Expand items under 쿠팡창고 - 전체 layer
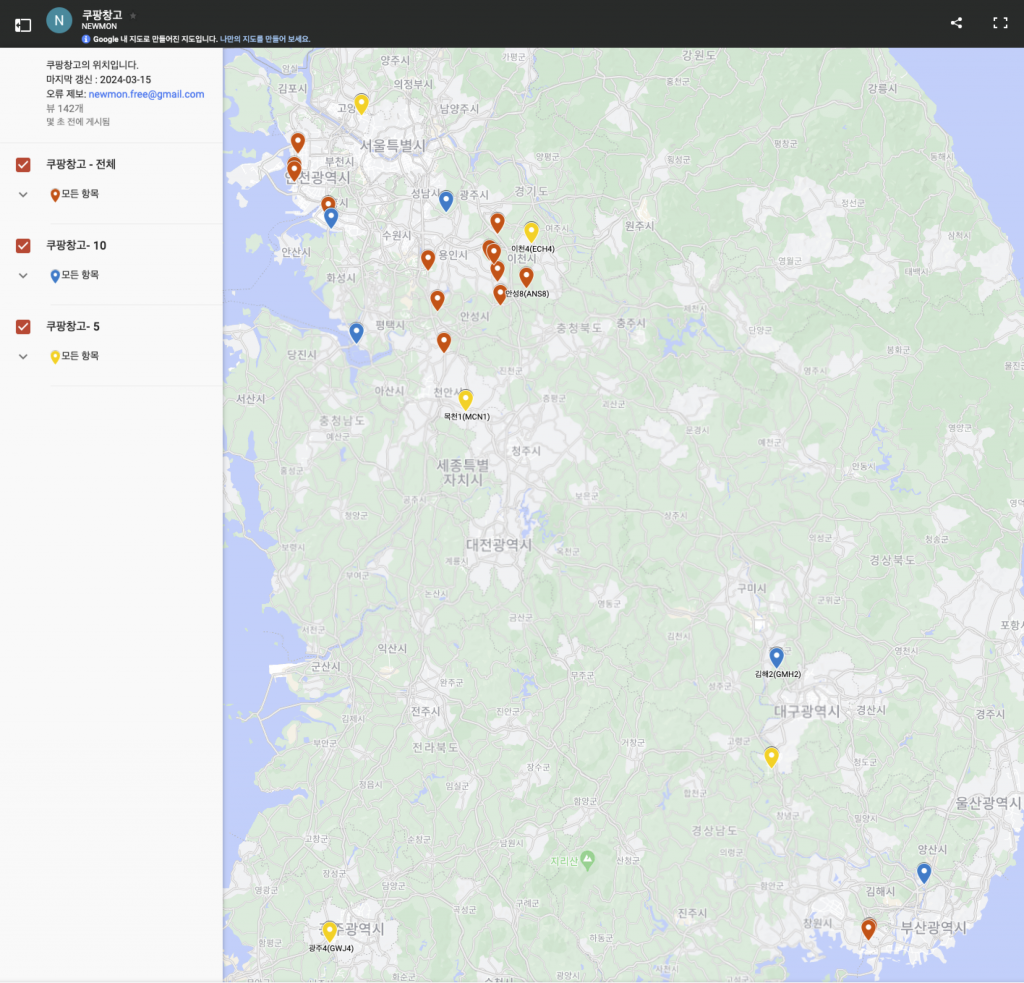This screenshot has width=1024, height=983. [x=23, y=194]
